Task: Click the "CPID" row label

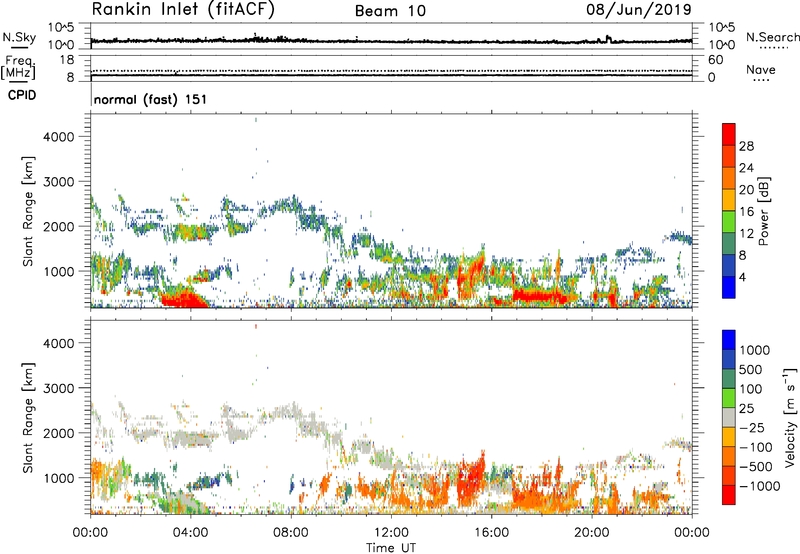Action: [22, 95]
